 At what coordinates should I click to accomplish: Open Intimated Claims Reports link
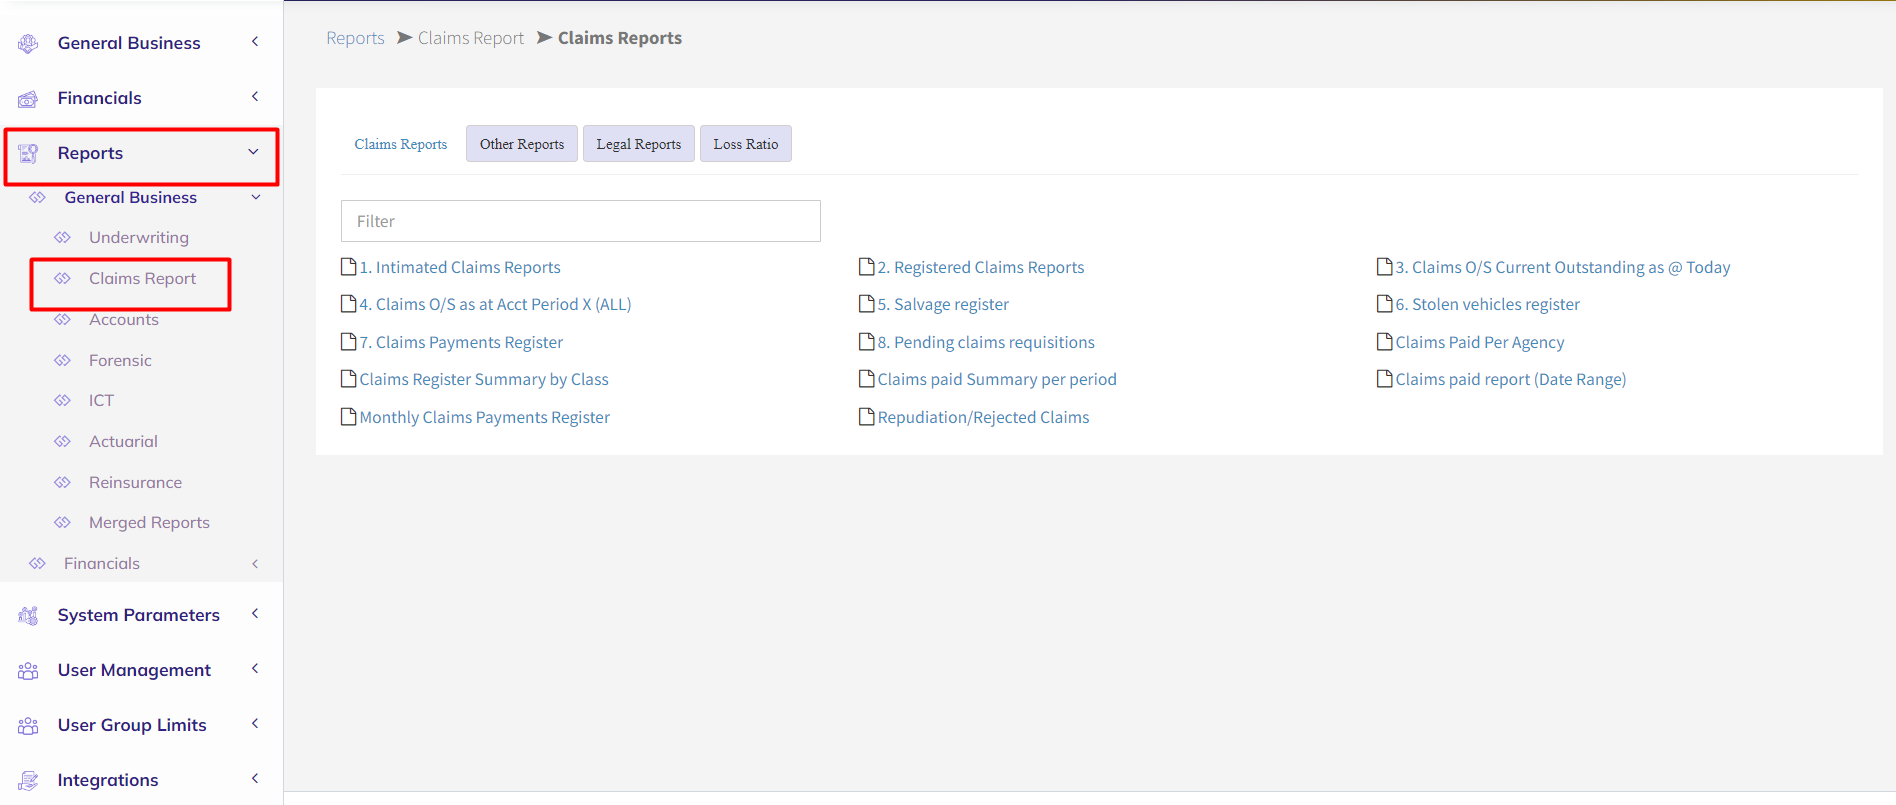click(459, 267)
